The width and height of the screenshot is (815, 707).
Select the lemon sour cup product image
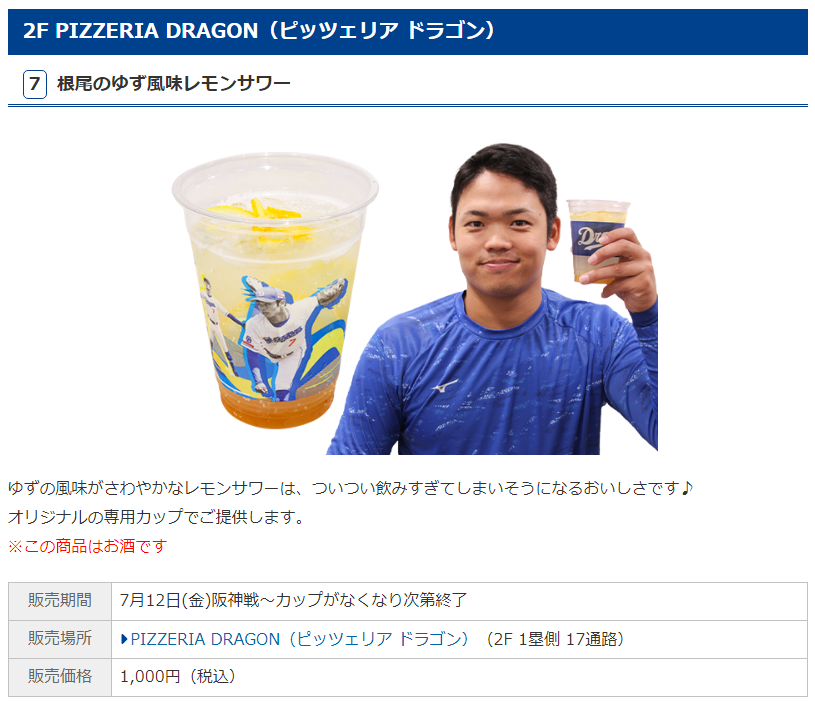(275, 290)
